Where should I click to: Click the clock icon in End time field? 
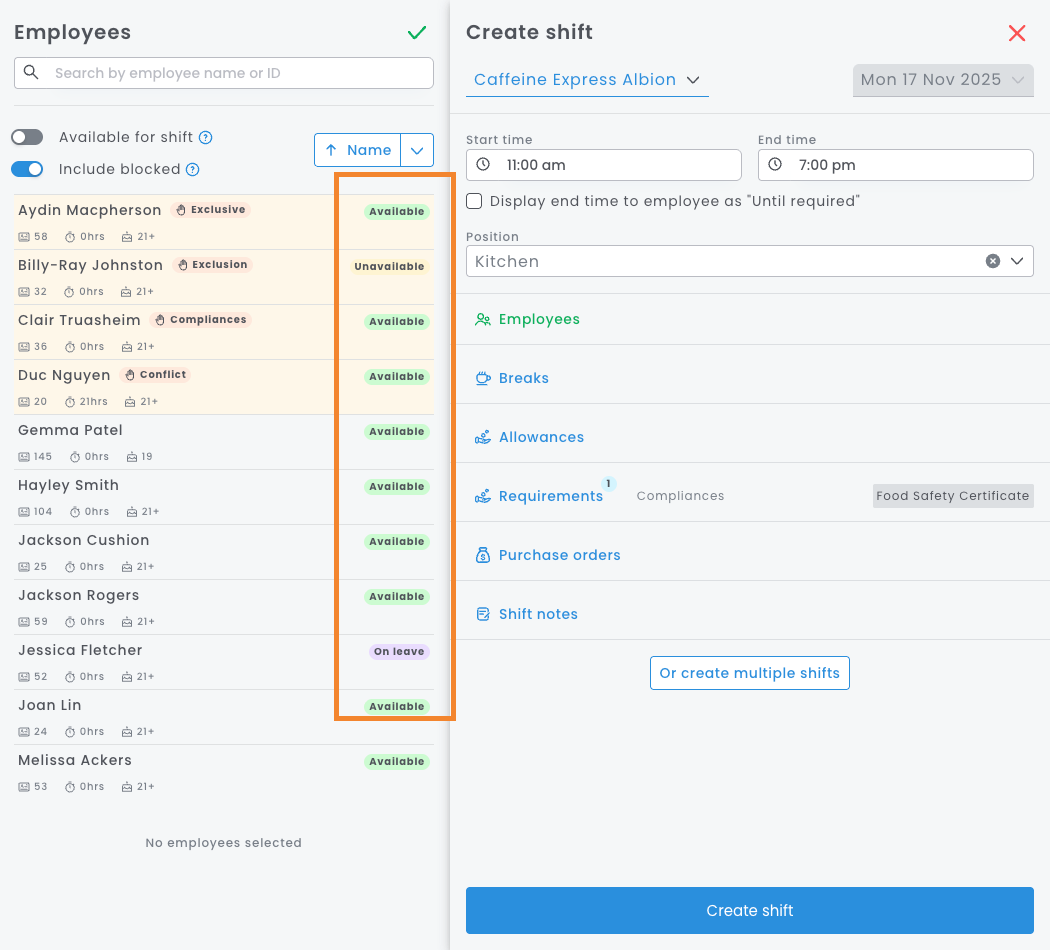[x=775, y=165]
